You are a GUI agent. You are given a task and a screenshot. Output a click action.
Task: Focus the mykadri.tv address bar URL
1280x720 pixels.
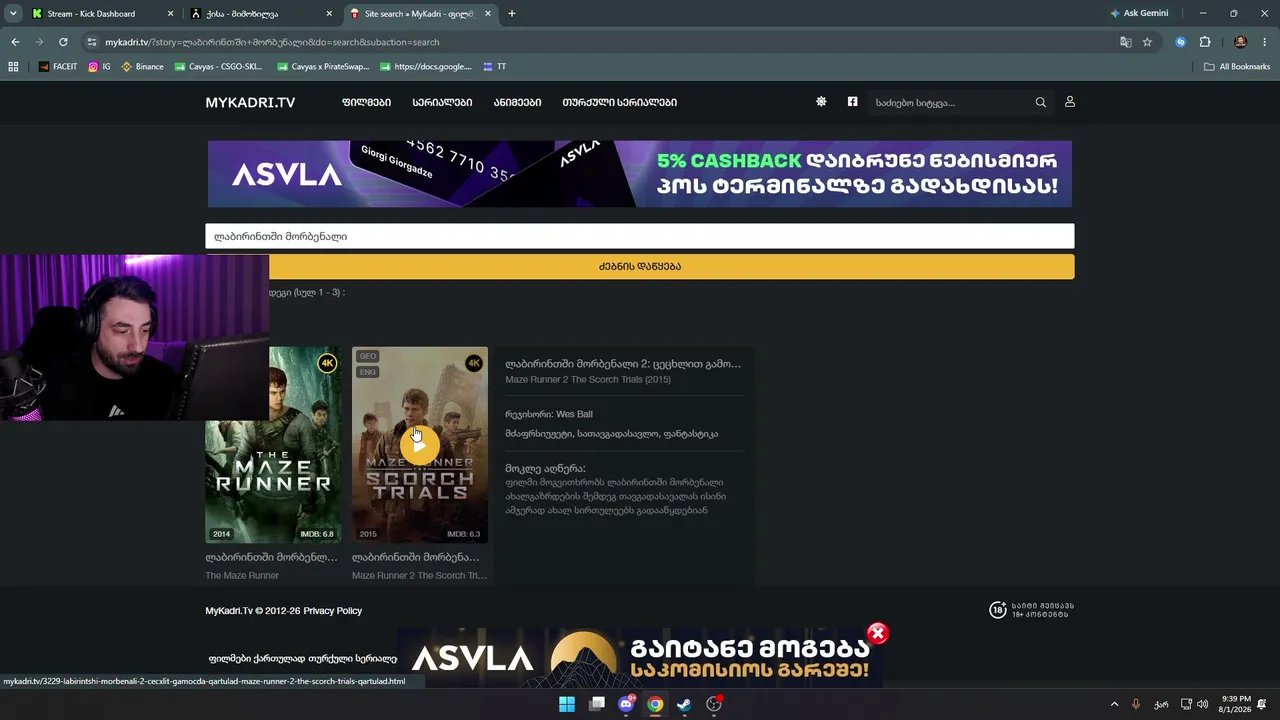coord(272,42)
